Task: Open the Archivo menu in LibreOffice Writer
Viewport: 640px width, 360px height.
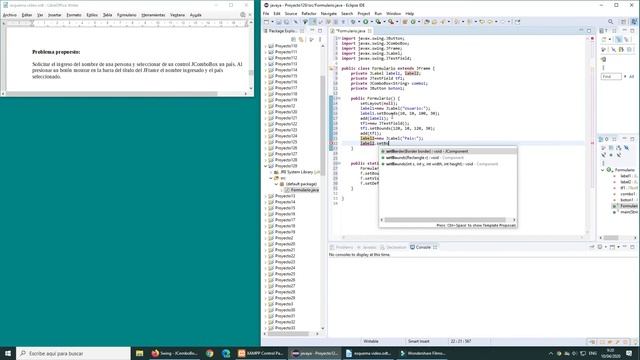Action: point(10,15)
